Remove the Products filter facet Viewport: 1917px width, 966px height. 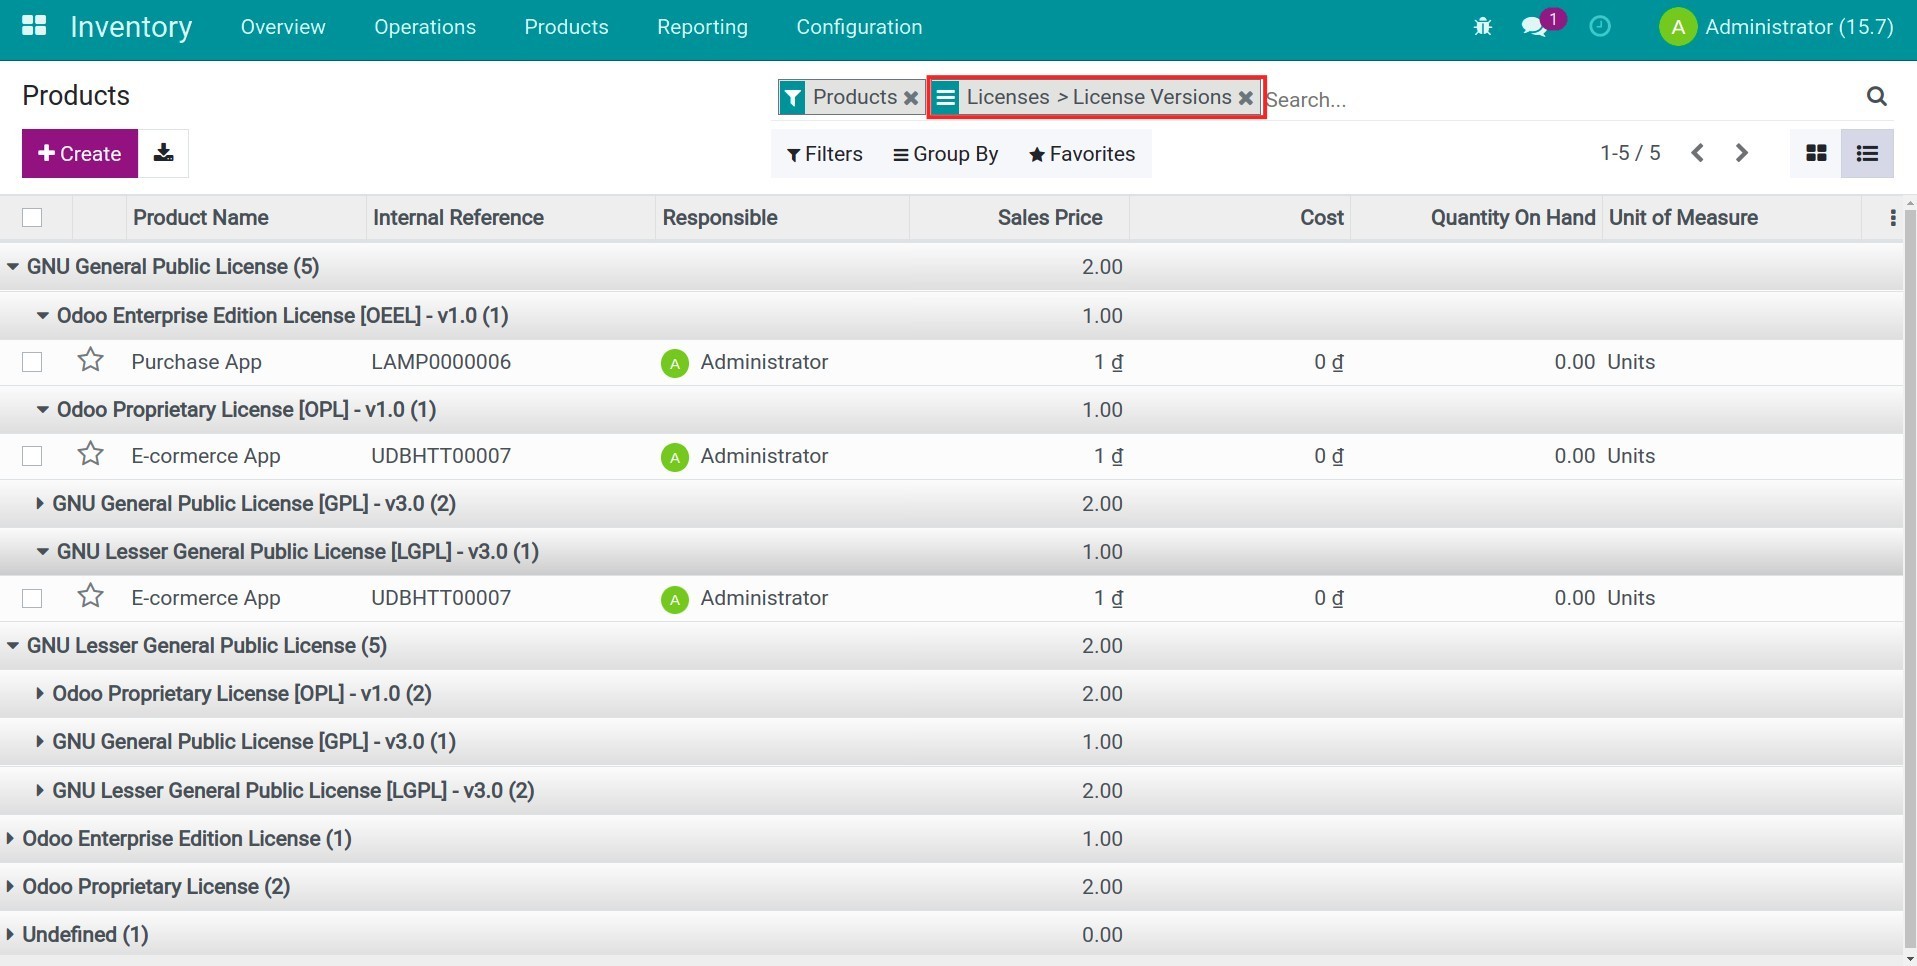point(910,97)
